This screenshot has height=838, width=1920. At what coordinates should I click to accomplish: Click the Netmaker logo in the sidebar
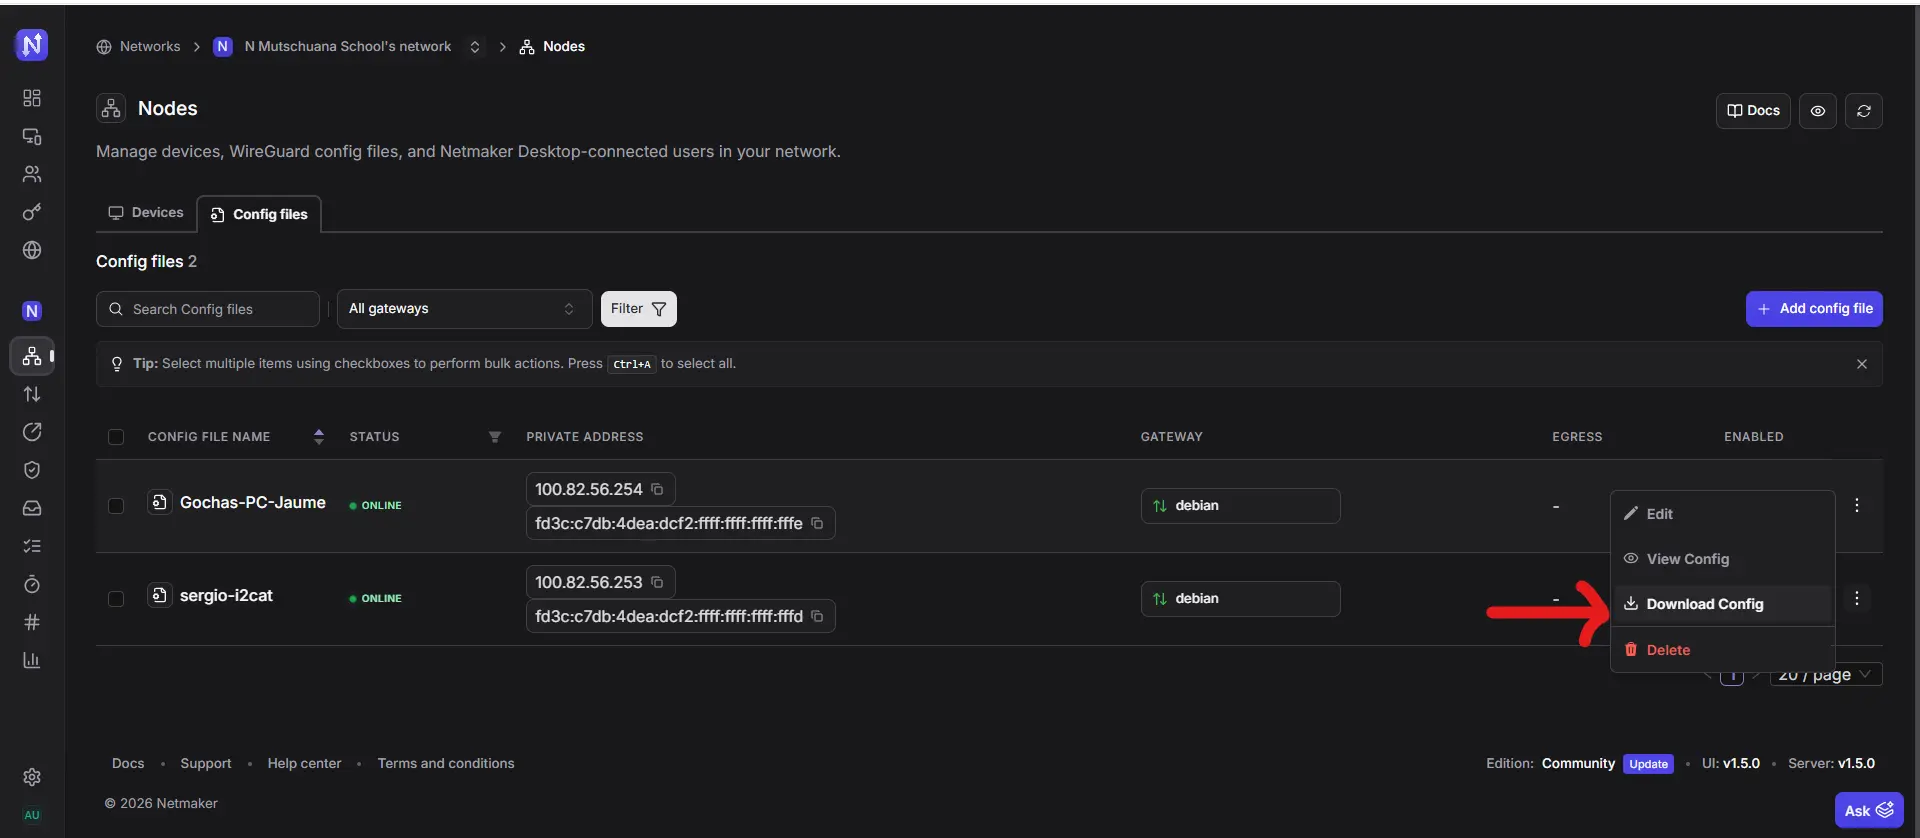point(32,45)
